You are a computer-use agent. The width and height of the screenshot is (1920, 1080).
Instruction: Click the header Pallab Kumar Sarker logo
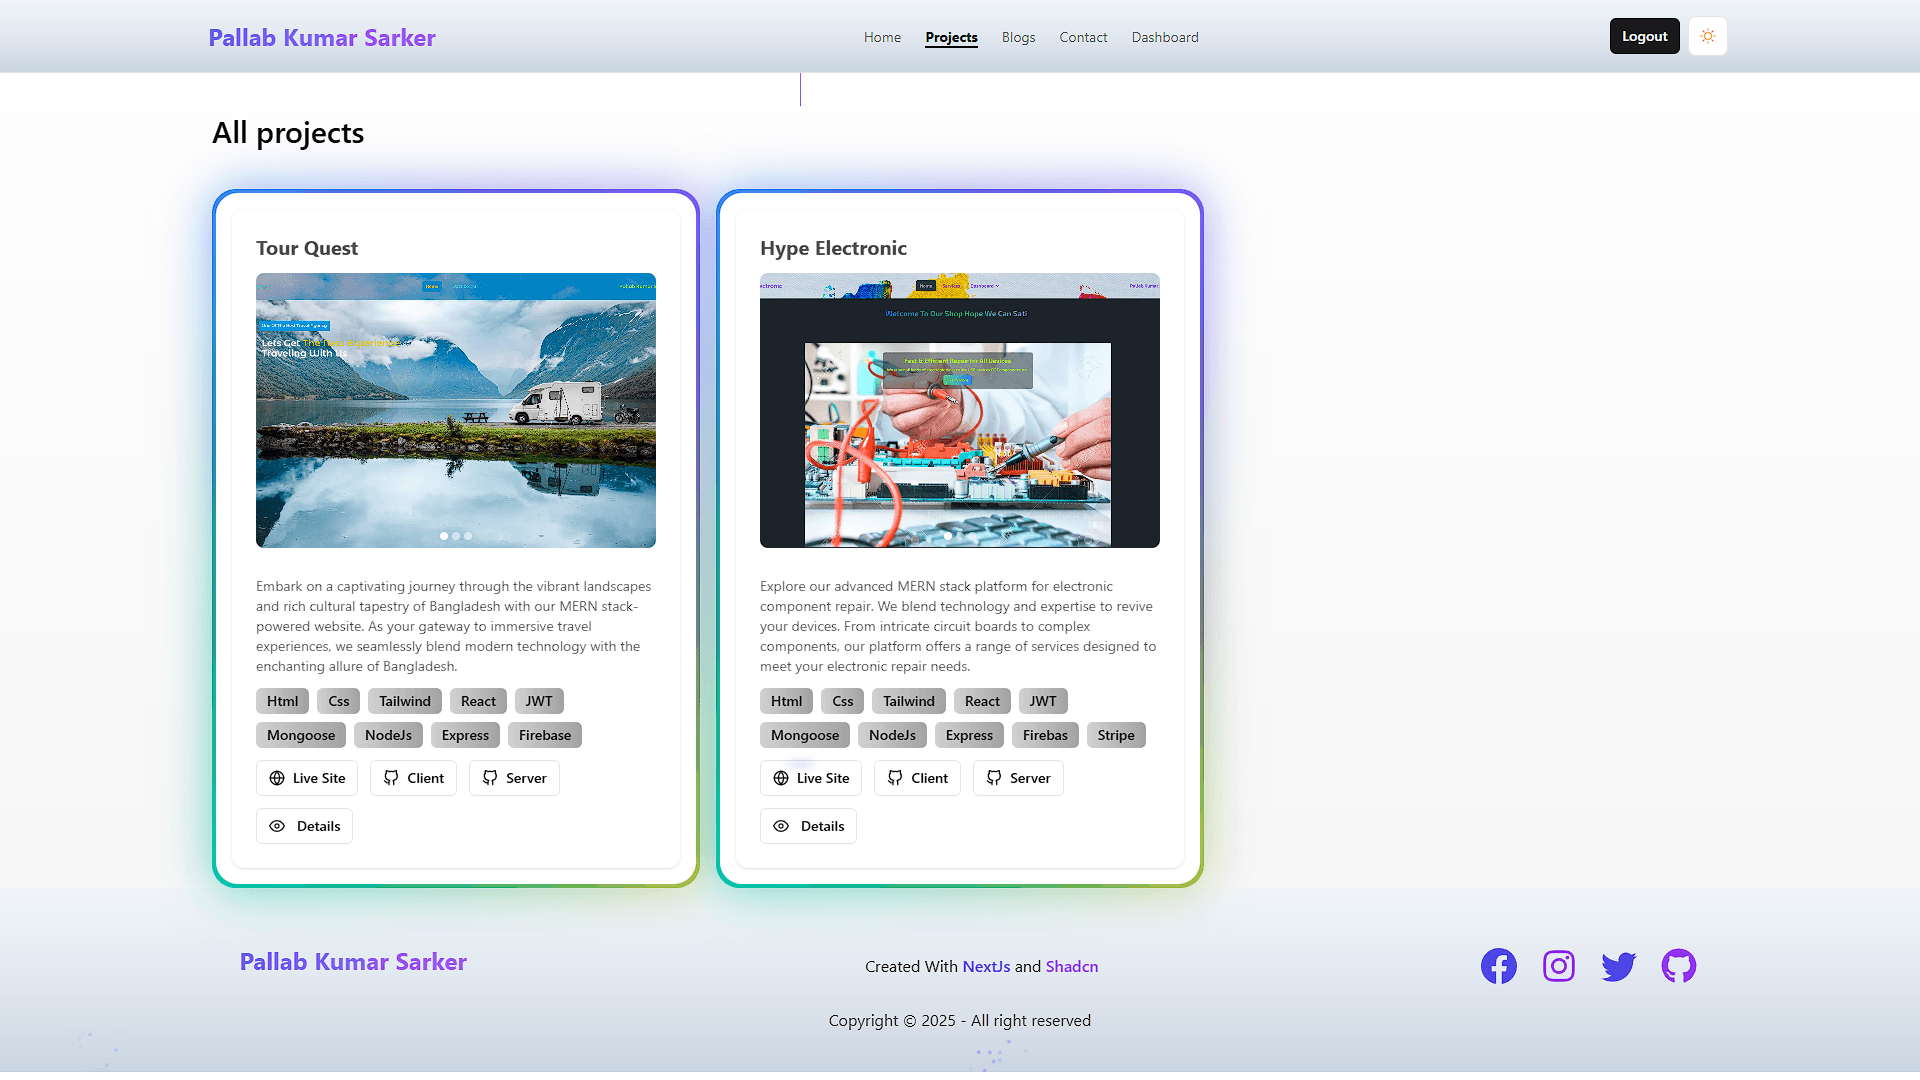[x=322, y=38]
